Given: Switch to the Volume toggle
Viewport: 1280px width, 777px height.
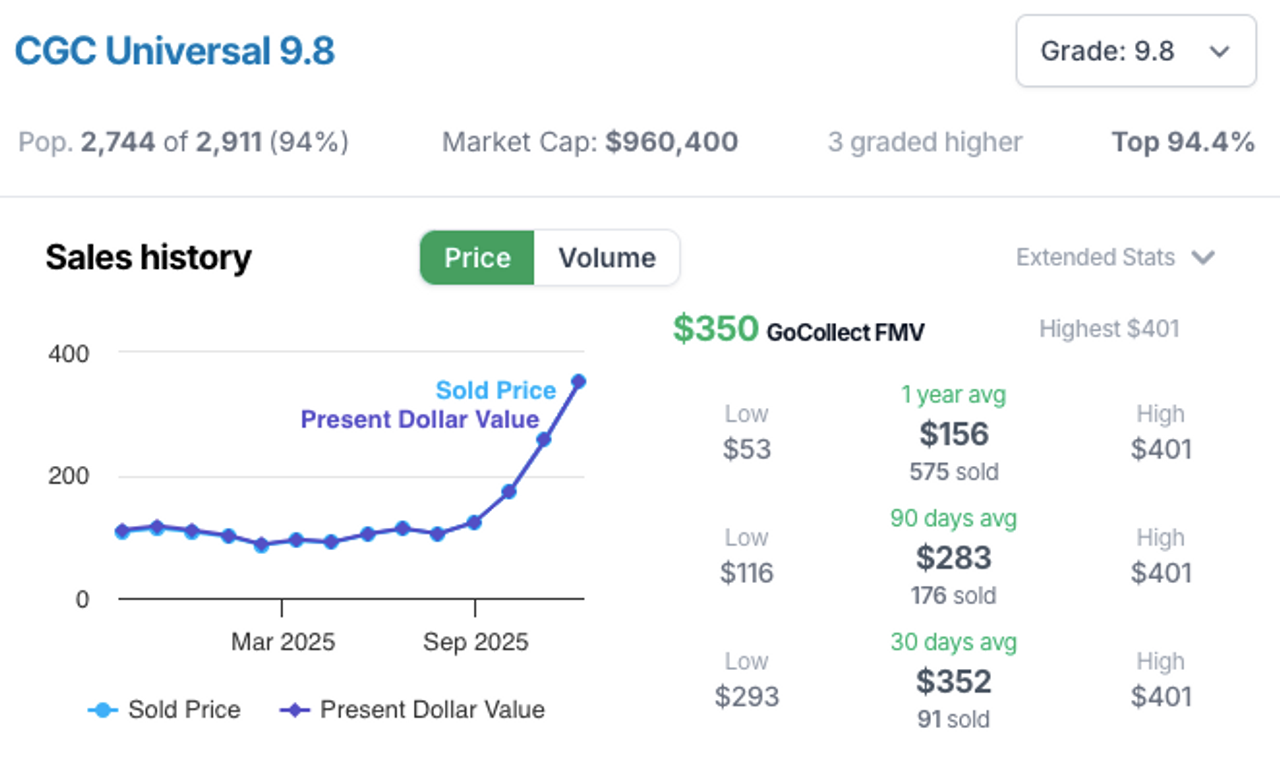Looking at the screenshot, I should tap(607, 258).
